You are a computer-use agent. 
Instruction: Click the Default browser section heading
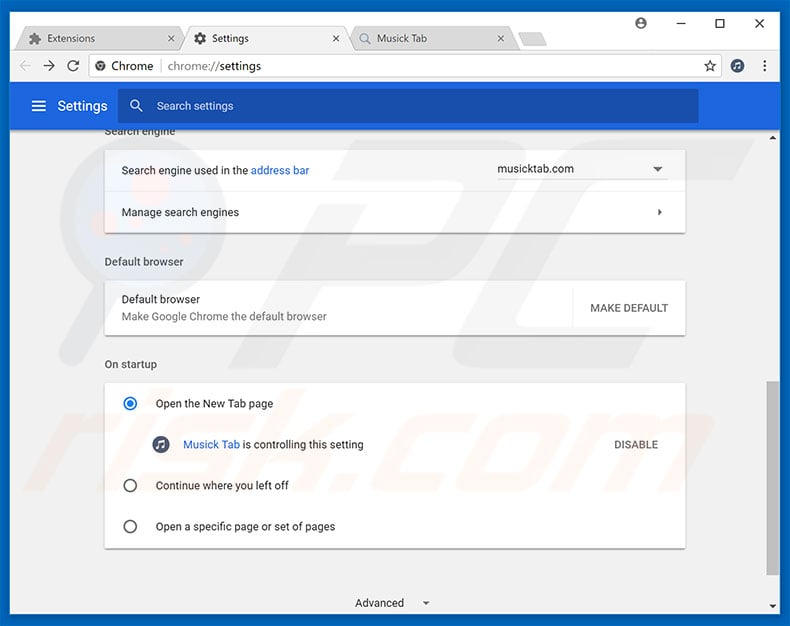(x=144, y=262)
